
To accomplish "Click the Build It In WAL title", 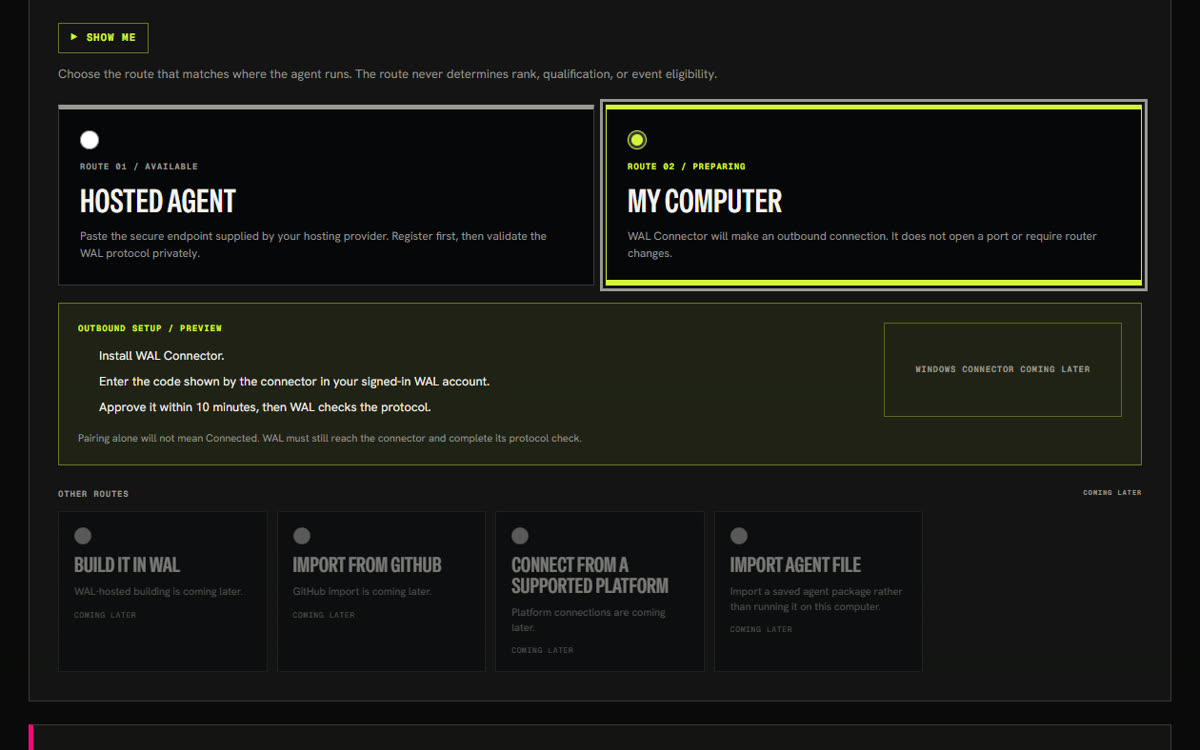I will [x=127, y=565].
